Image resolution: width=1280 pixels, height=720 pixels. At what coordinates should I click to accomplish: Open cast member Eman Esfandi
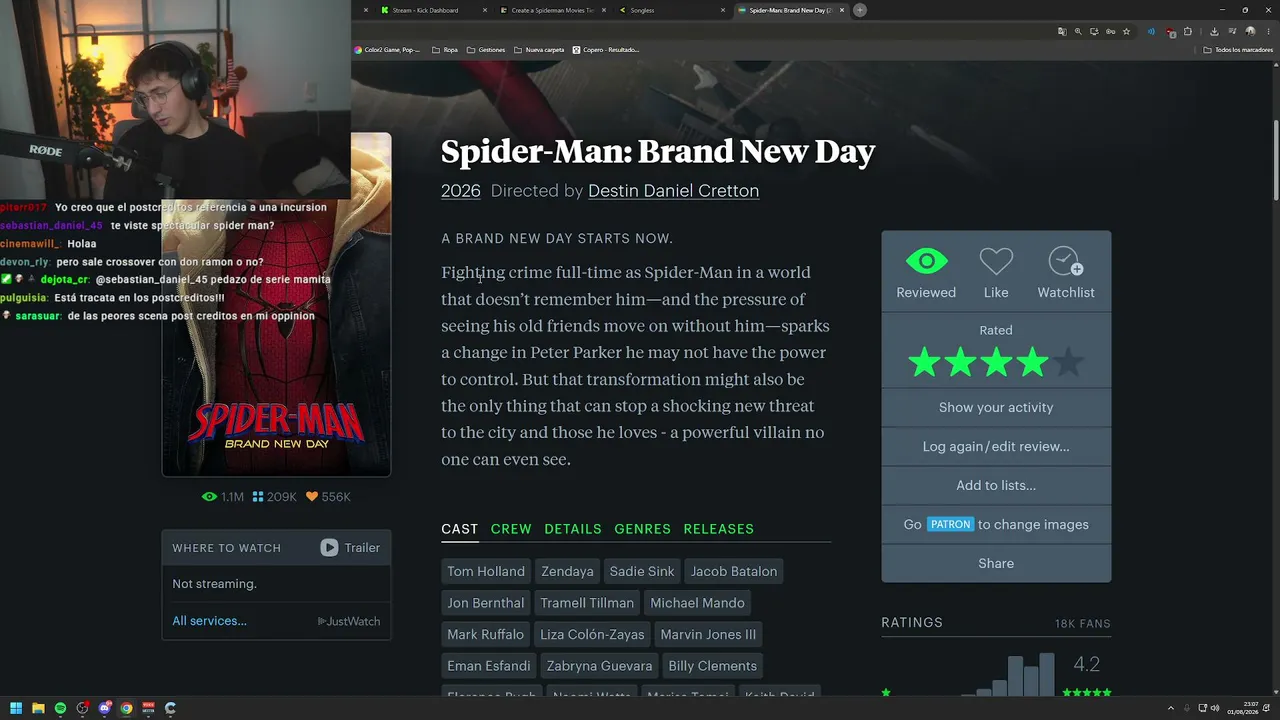click(489, 666)
